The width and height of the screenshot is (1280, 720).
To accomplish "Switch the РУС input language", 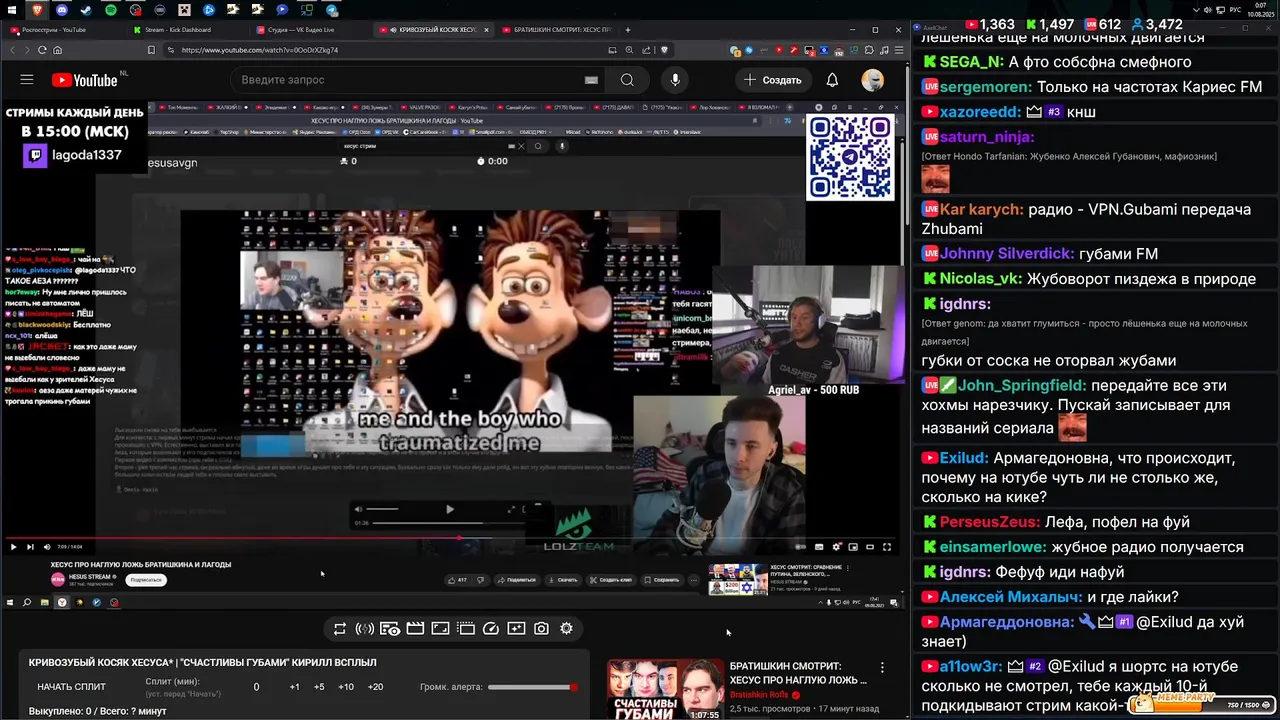I will pos(1235,10).
